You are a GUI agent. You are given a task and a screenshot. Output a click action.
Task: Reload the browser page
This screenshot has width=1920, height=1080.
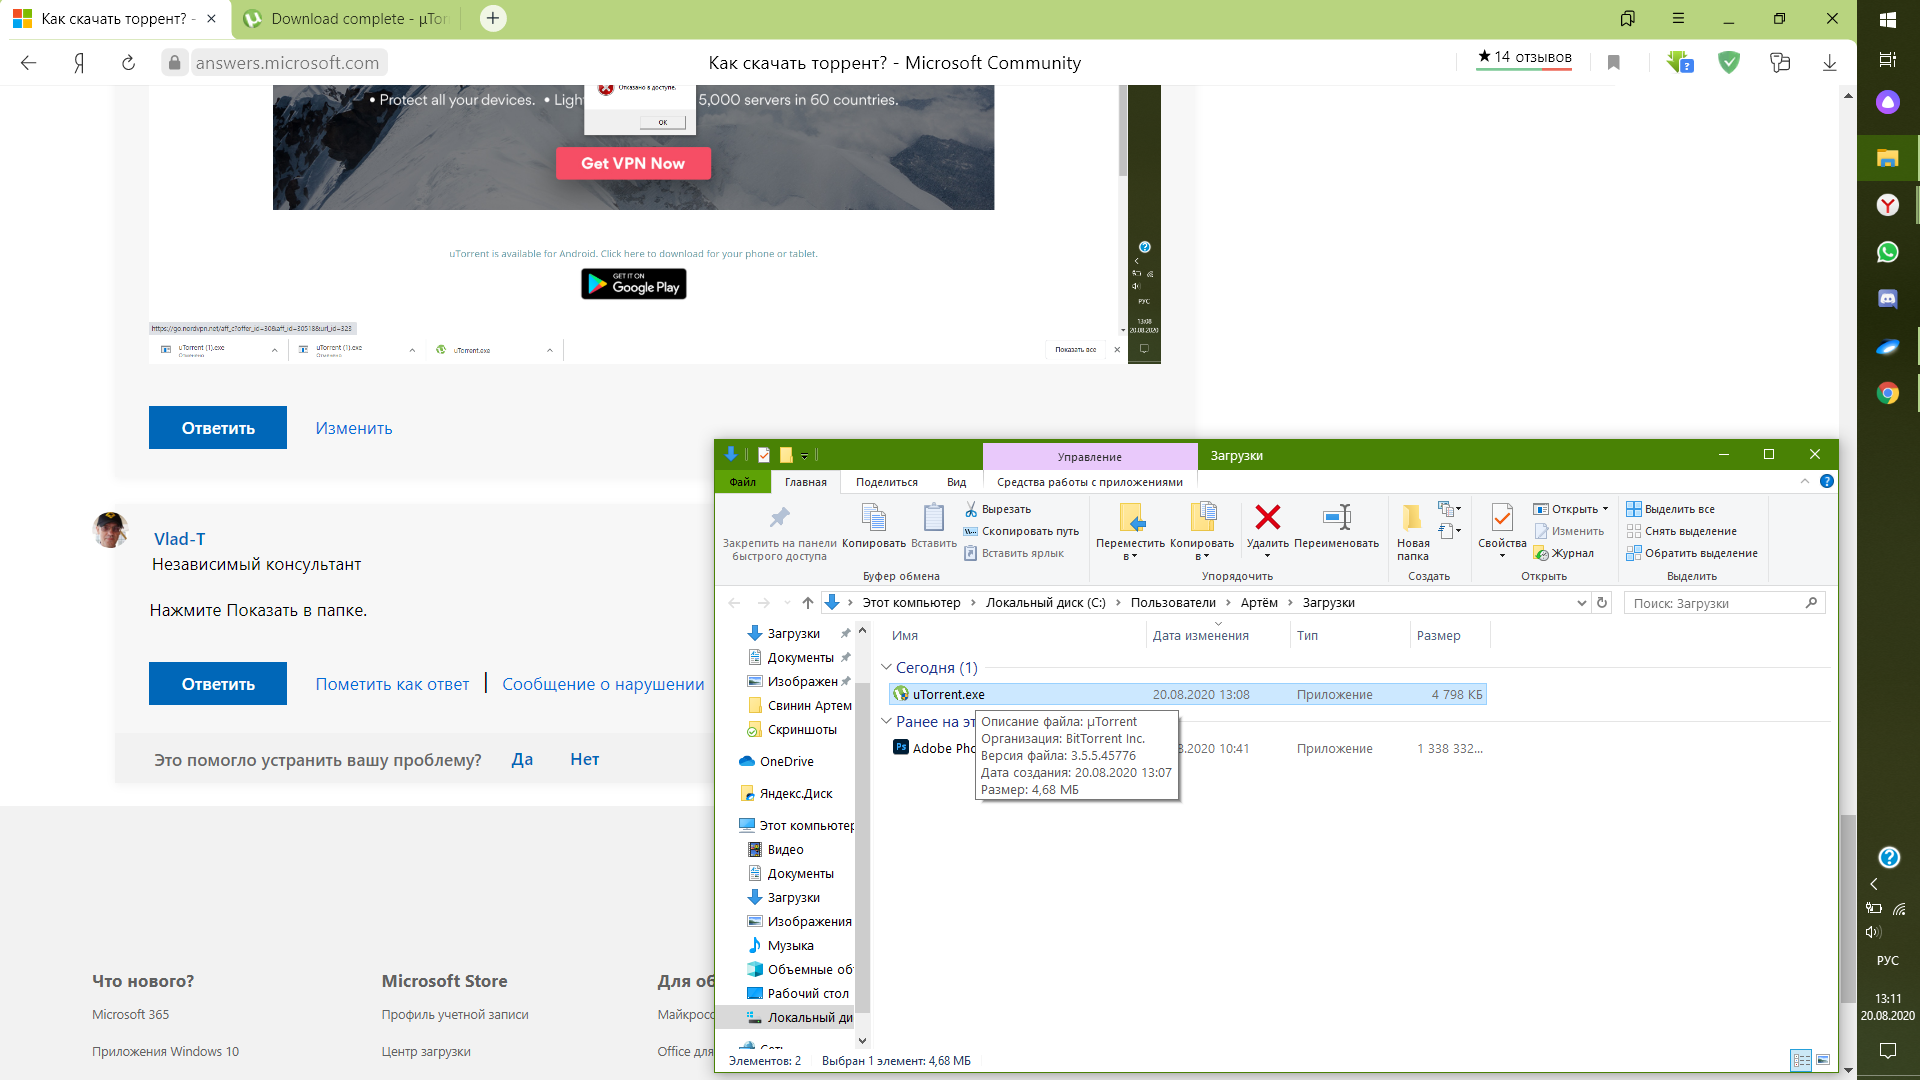[x=128, y=63]
